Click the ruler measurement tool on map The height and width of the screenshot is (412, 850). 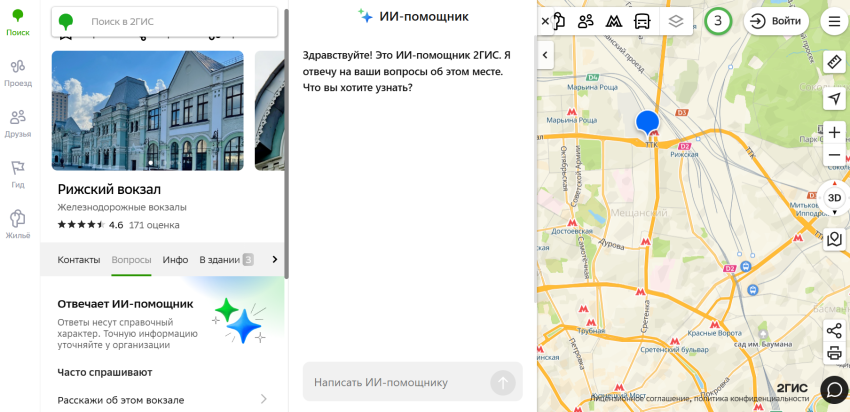pyautogui.click(x=834, y=62)
